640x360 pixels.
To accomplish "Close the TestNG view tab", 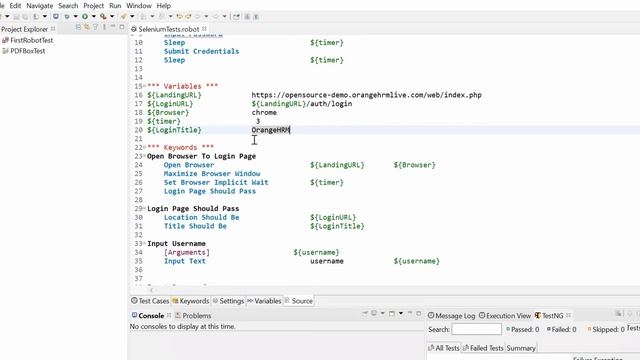I will pos(568,315).
